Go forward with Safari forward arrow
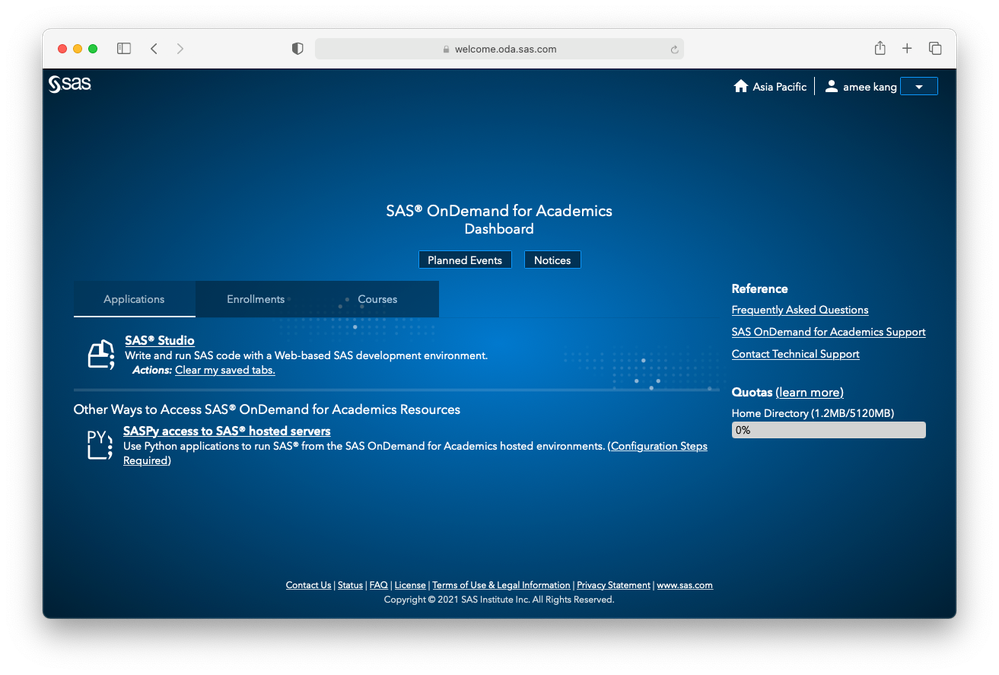The height and width of the screenshot is (675, 999). point(180,48)
